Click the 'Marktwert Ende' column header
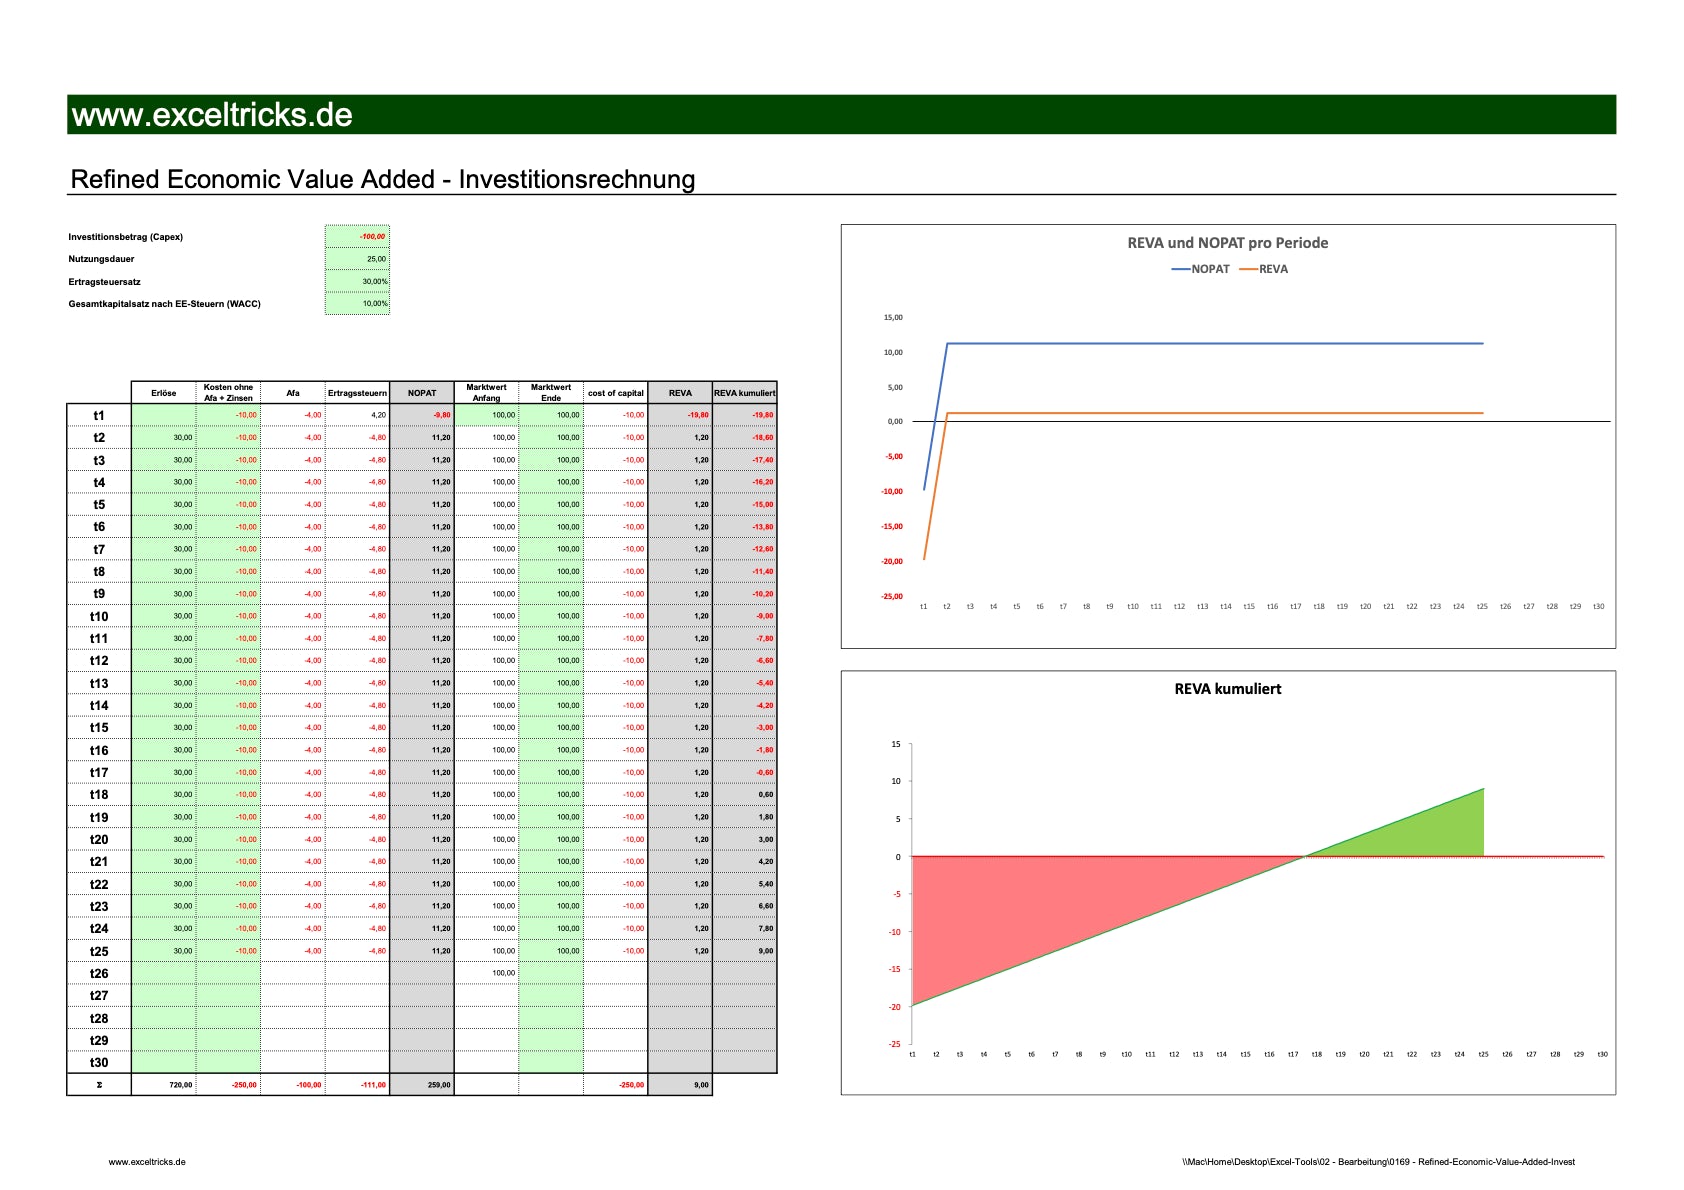The image size is (1684, 1190). coord(551,393)
